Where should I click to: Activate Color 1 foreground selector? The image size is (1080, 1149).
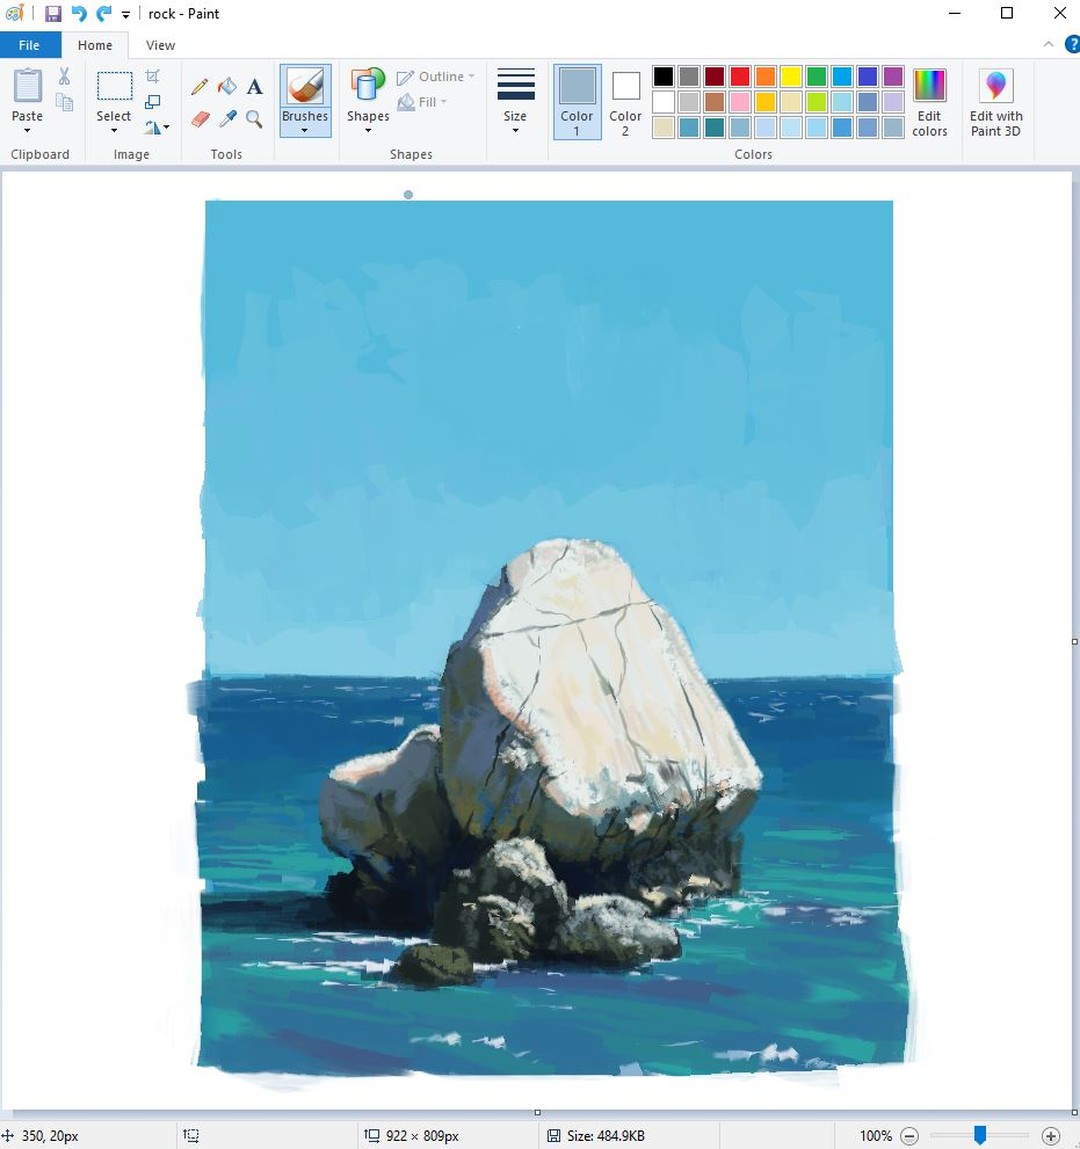[x=577, y=102]
